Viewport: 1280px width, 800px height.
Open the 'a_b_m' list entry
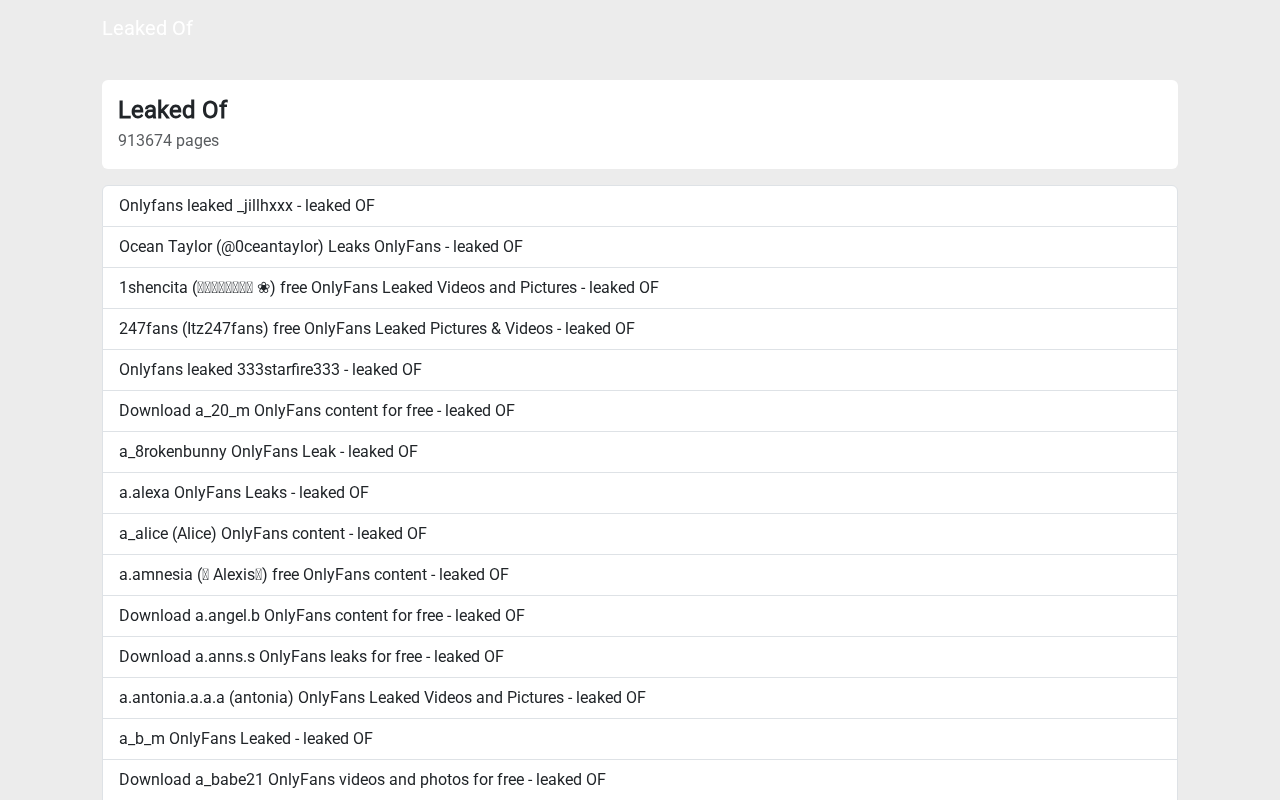click(640, 739)
